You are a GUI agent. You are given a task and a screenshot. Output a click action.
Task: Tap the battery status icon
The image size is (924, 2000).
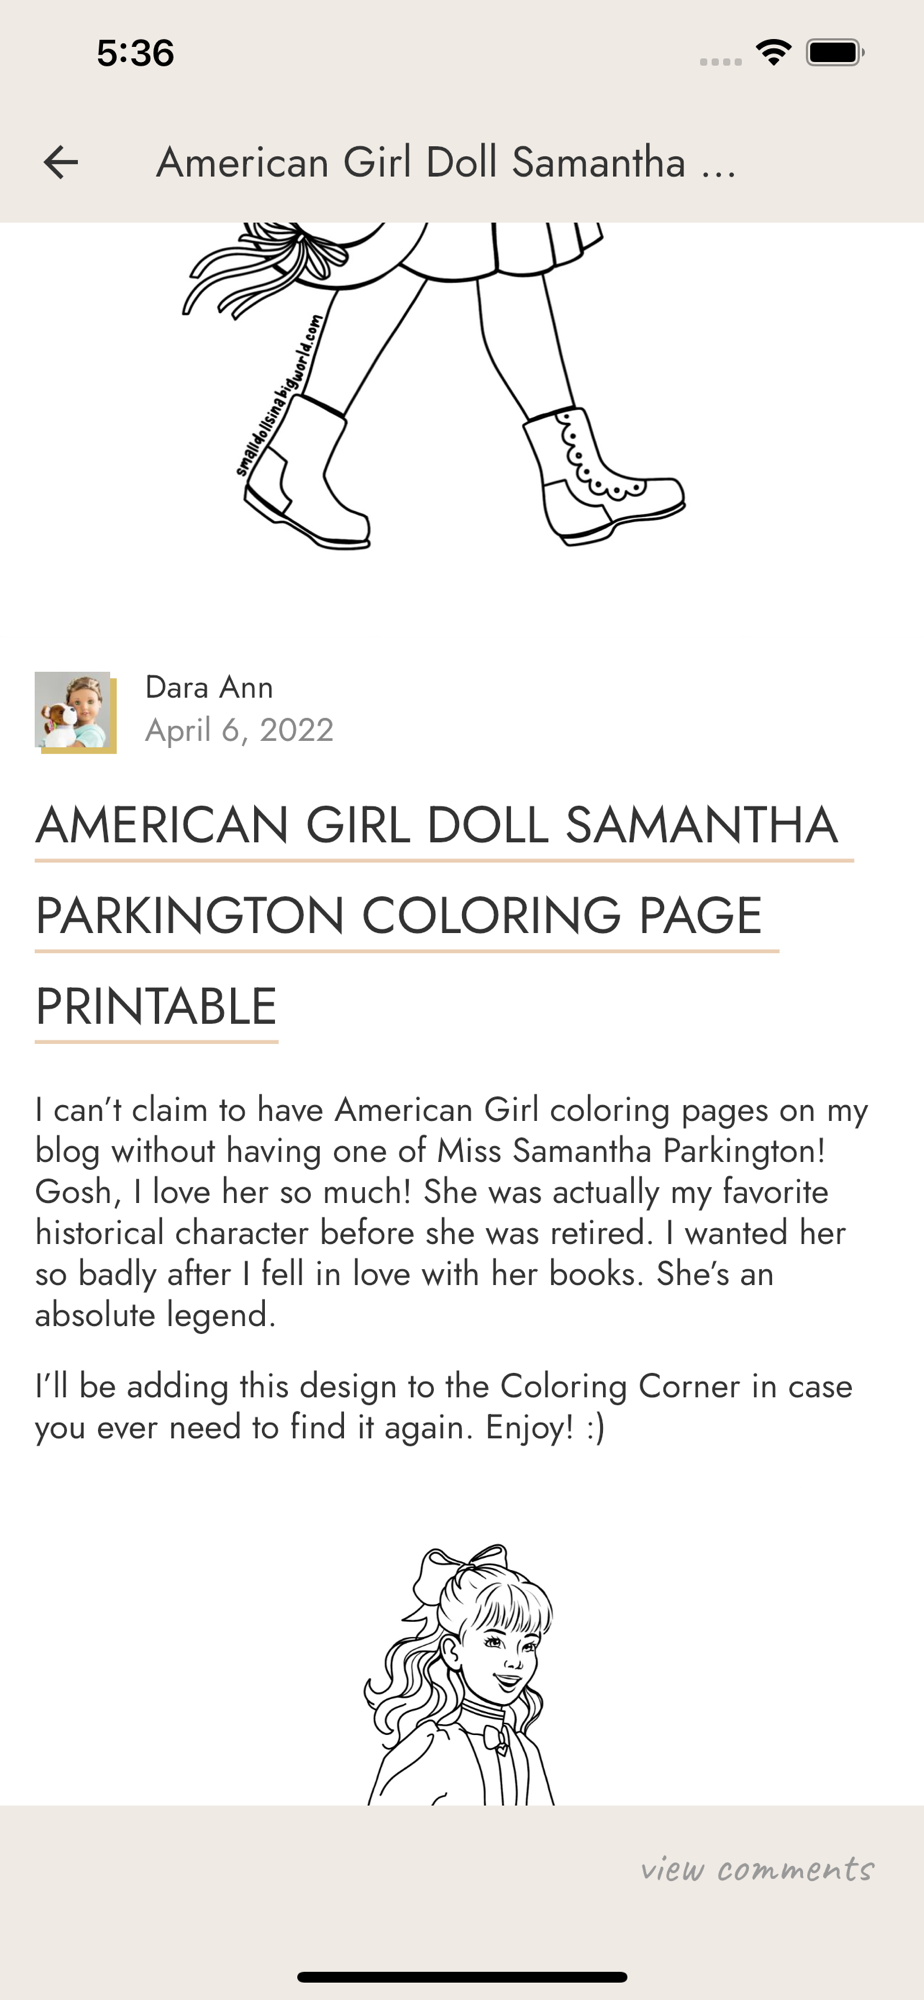click(835, 52)
